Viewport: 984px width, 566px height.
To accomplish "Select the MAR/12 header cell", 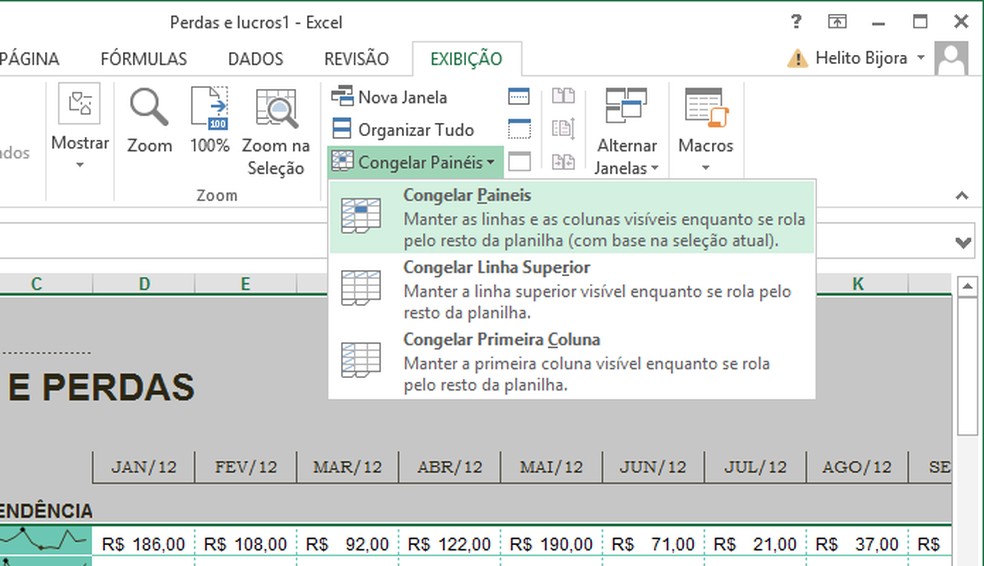I will coord(347,467).
